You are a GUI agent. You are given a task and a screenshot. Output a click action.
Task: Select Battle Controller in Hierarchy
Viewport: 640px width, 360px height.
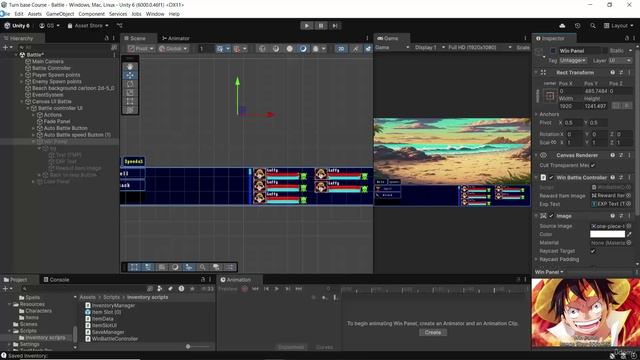(51, 68)
